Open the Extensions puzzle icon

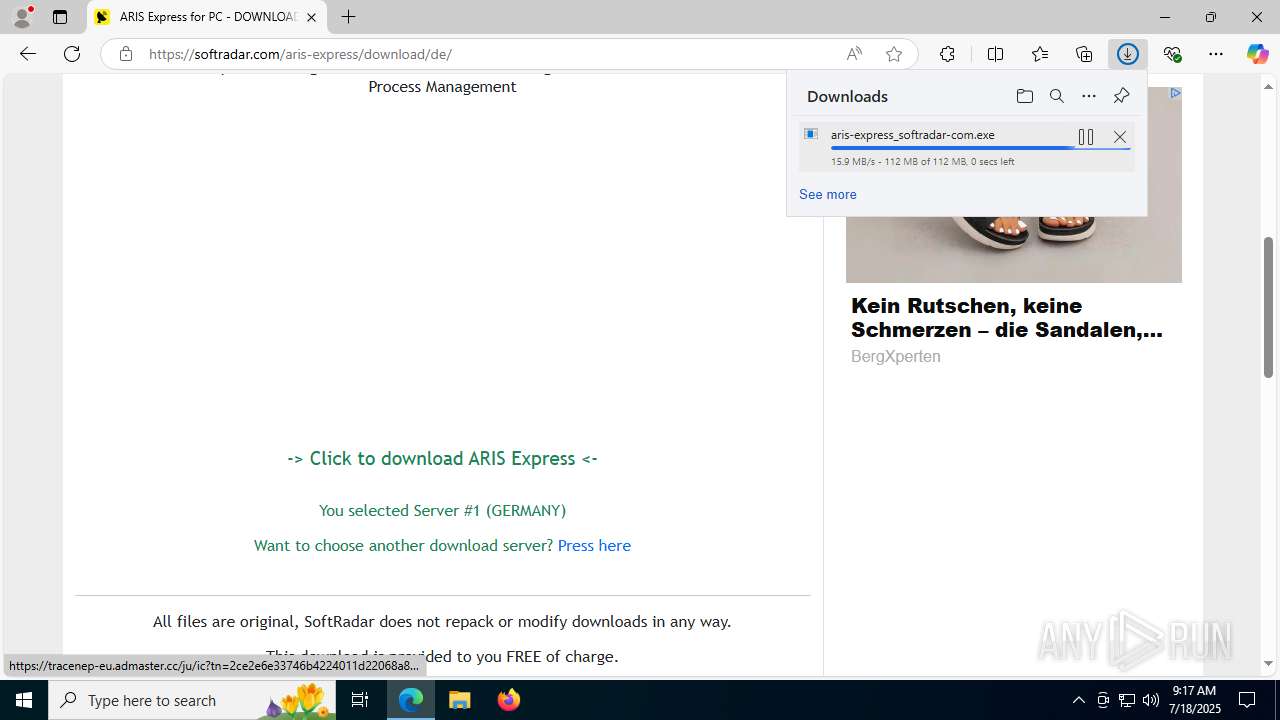point(947,54)
